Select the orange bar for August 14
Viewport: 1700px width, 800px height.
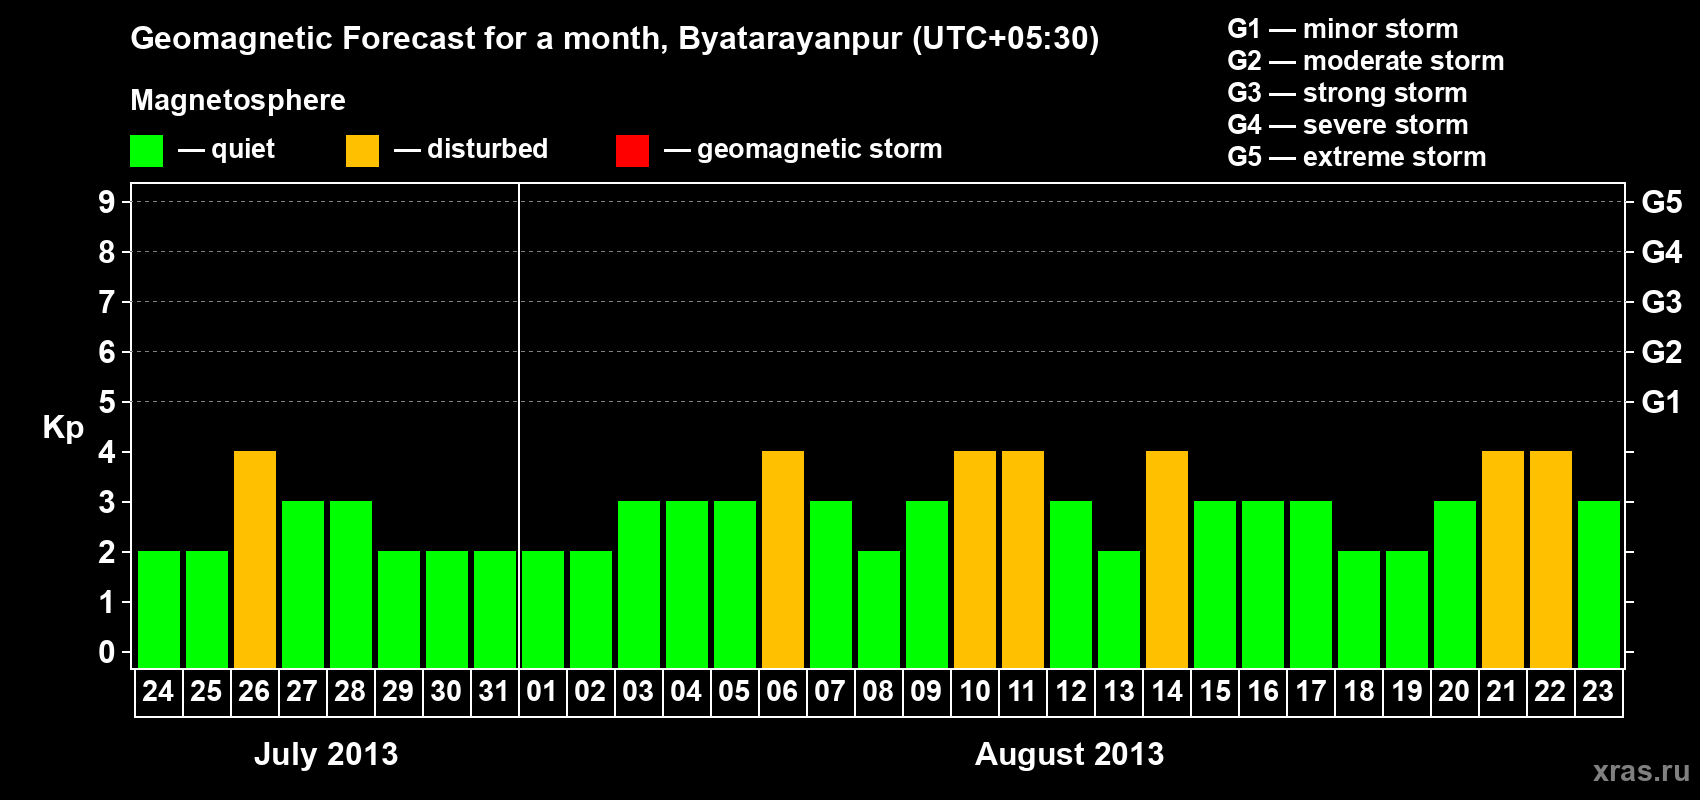click(1167, 559)
